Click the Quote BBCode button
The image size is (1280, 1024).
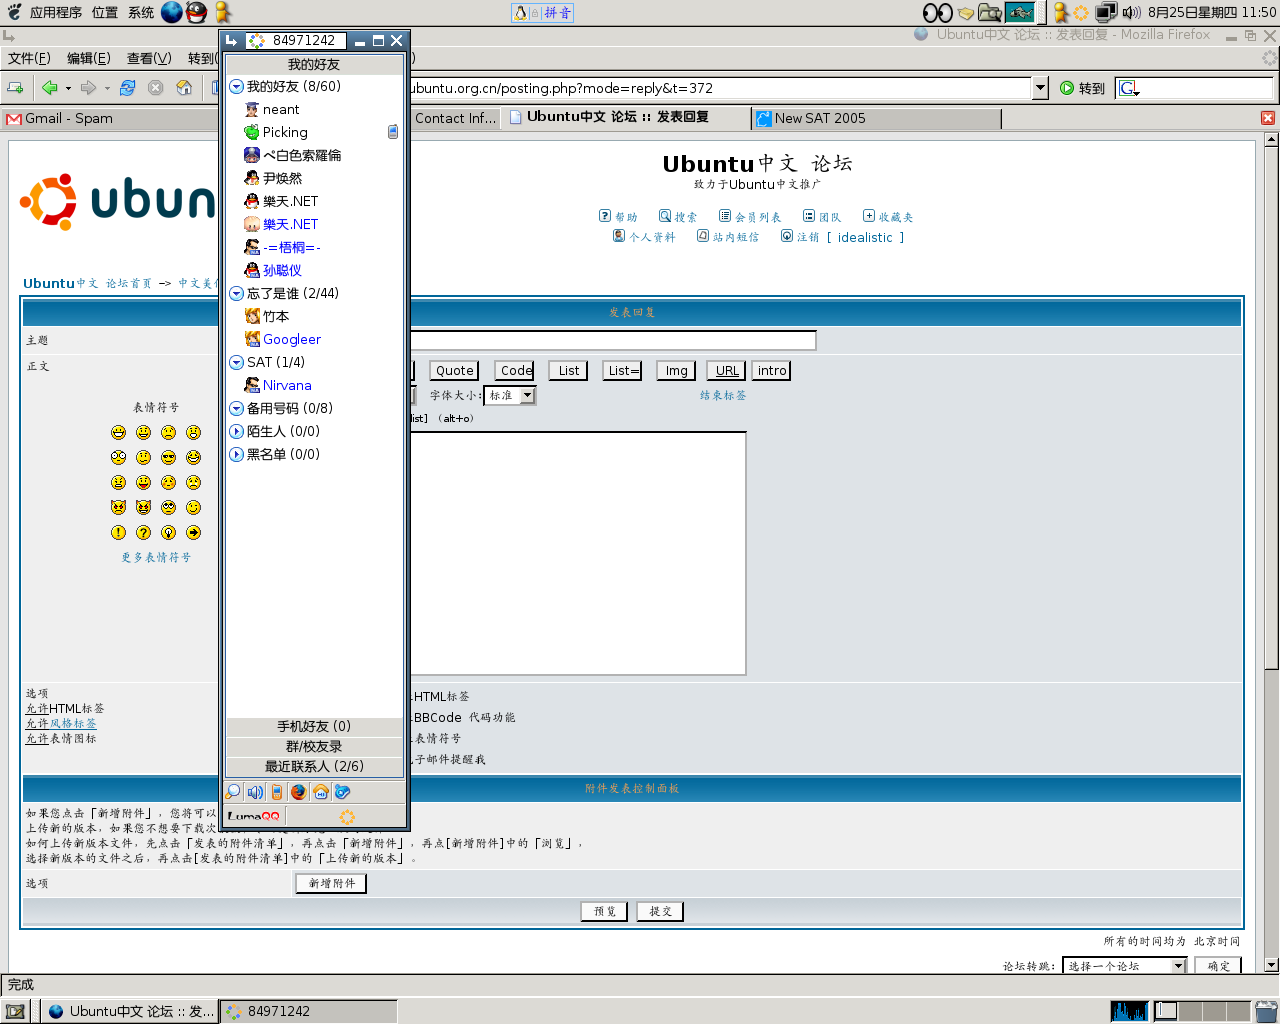pyautogui.click(x=455, y=370)
